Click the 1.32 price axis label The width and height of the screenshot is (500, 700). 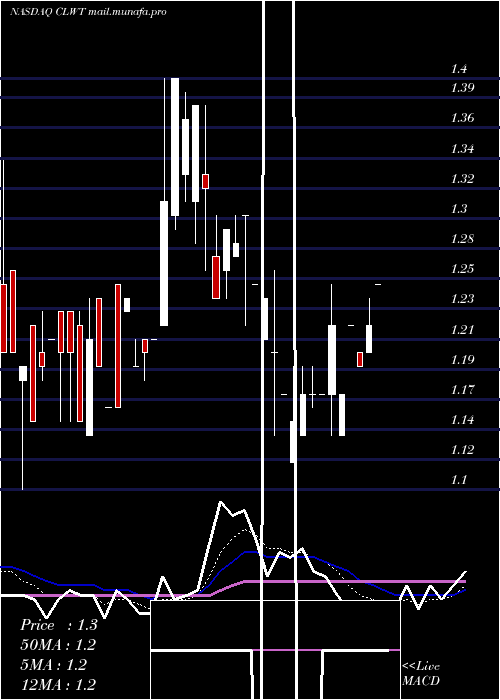(x=462, y=179)
